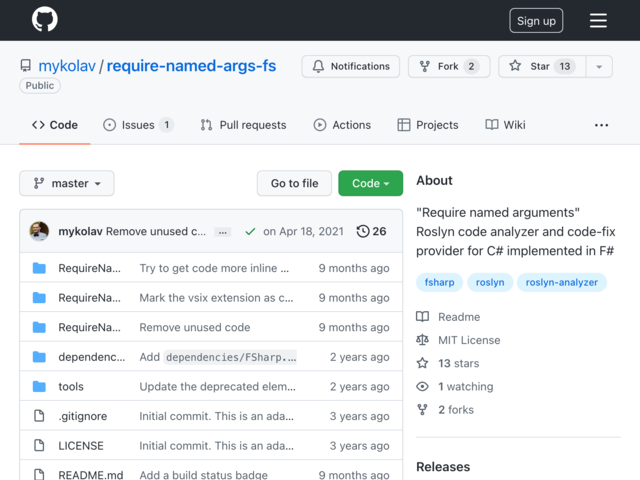The width and height of the screenshot is (640, 480).
Task: Open the GitHub home logo
Action: [x=44, y=19]
